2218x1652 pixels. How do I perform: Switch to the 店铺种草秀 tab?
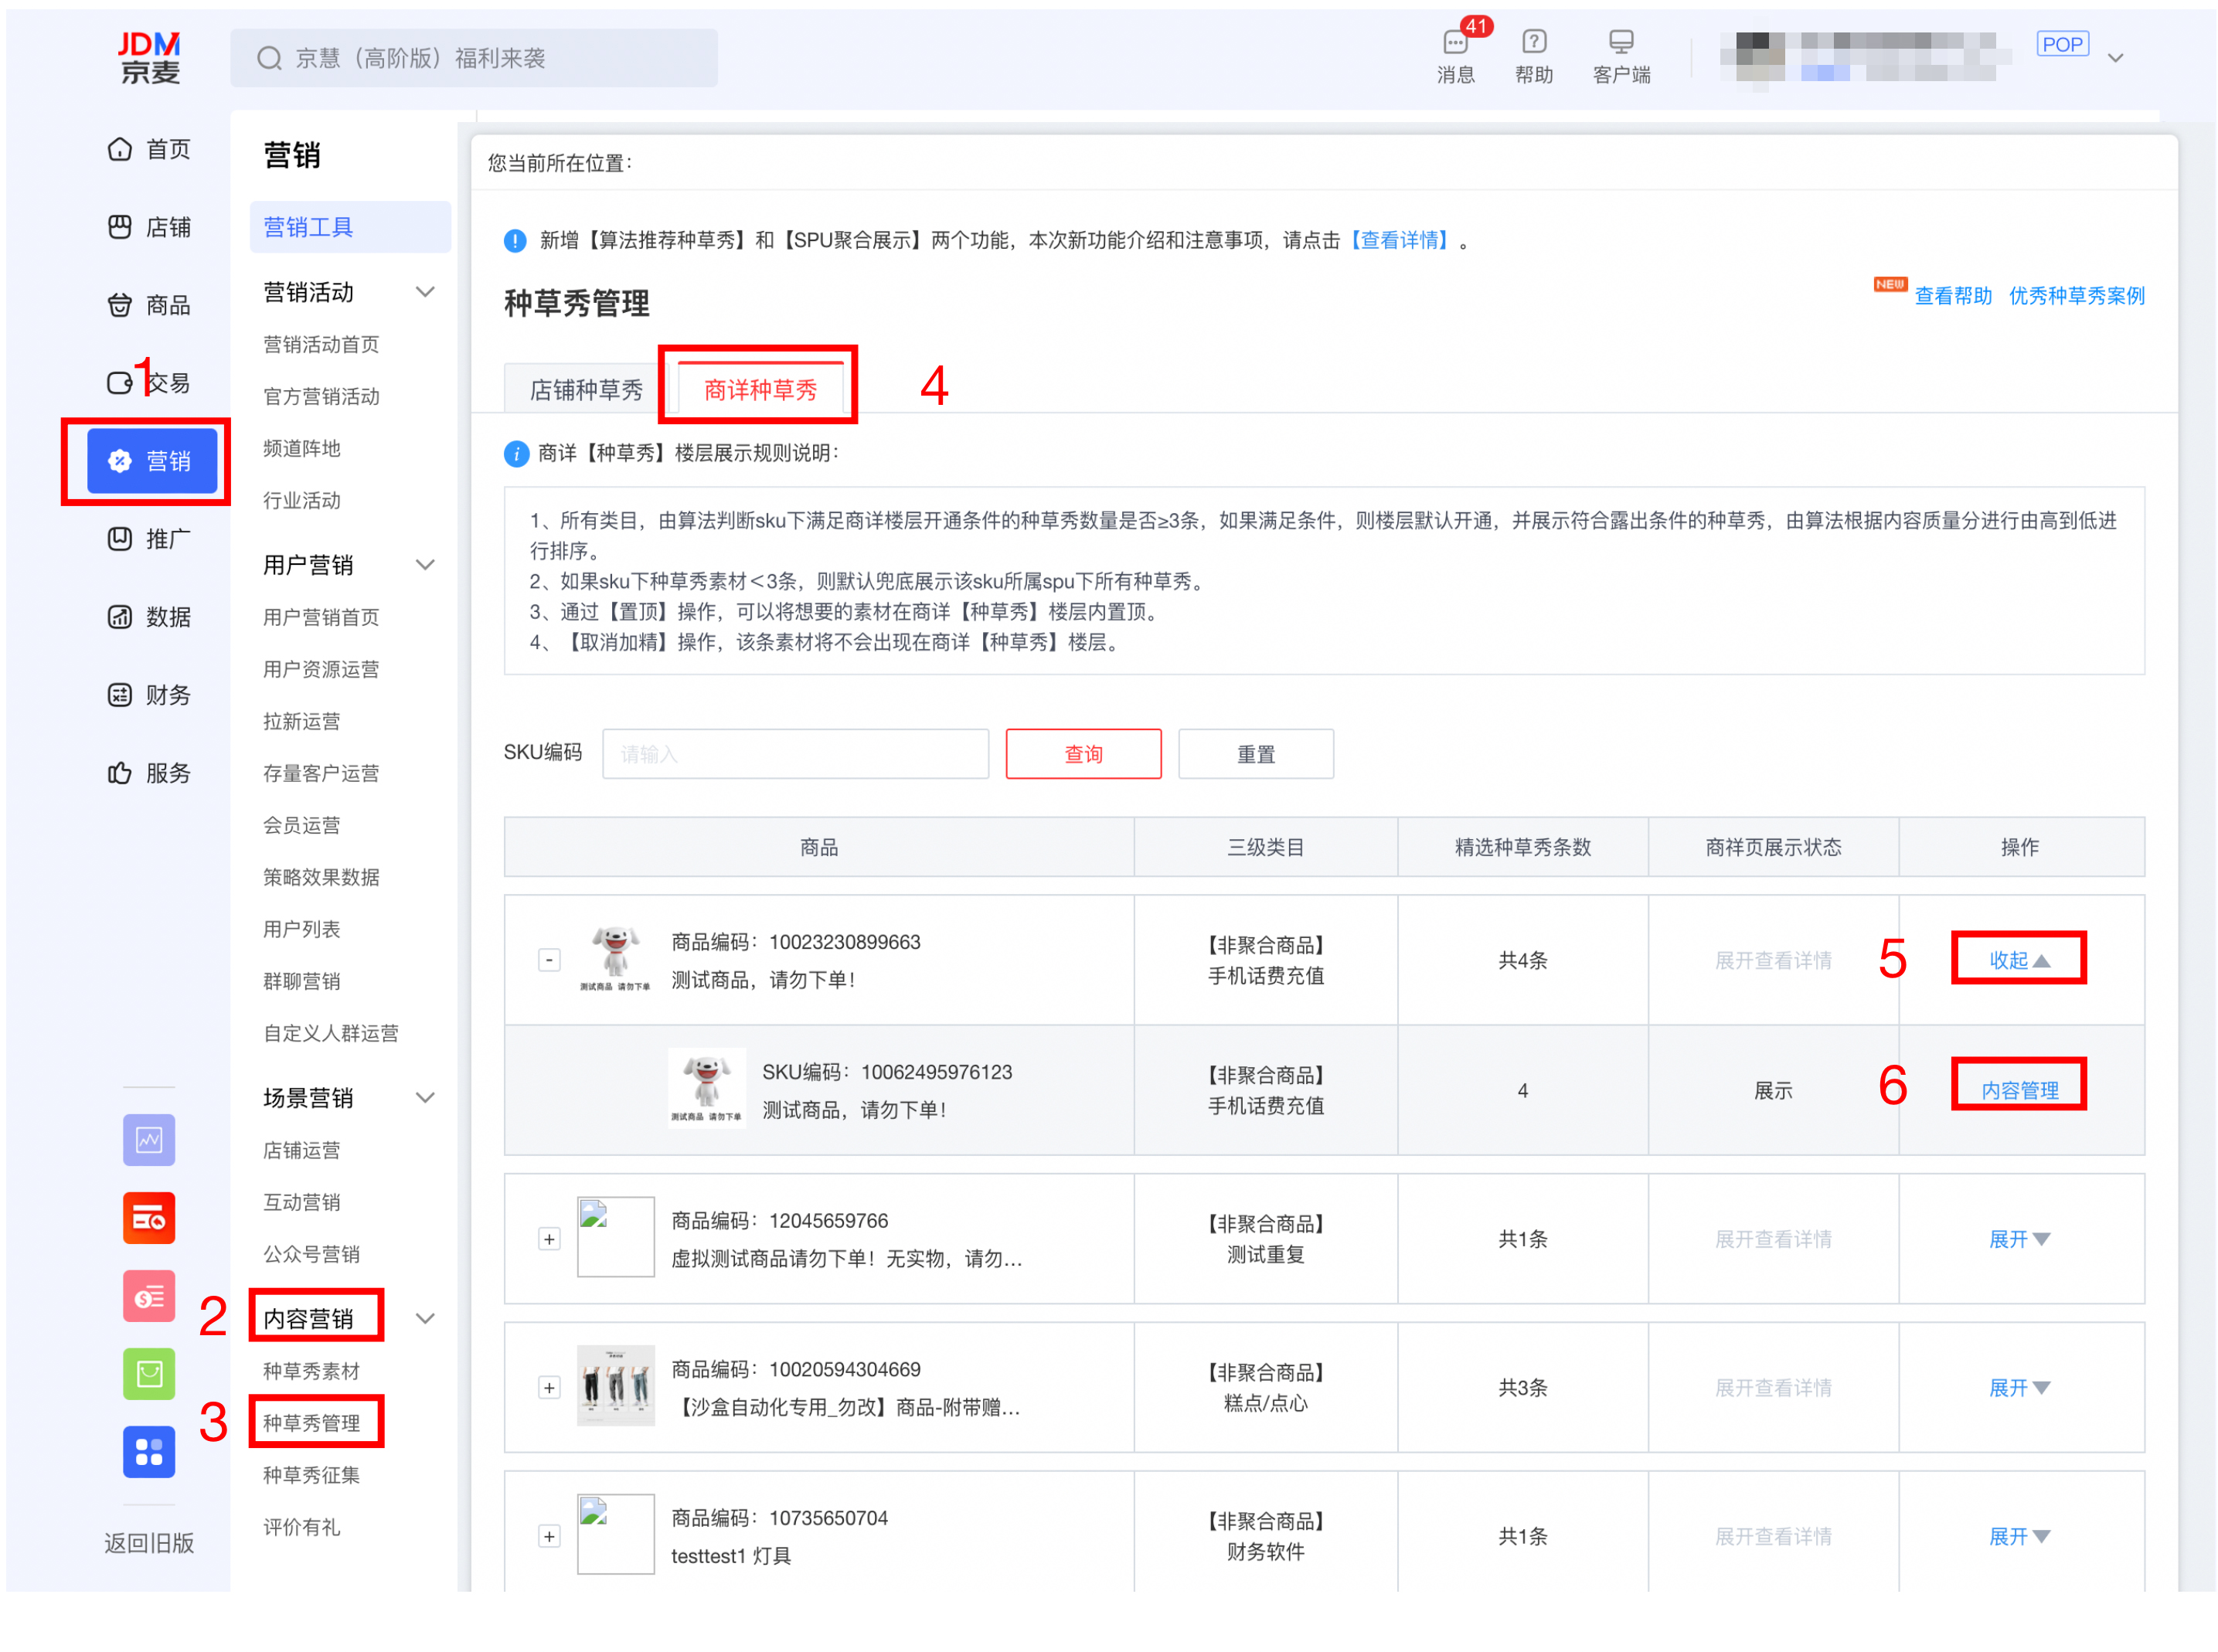click(584, 389)
